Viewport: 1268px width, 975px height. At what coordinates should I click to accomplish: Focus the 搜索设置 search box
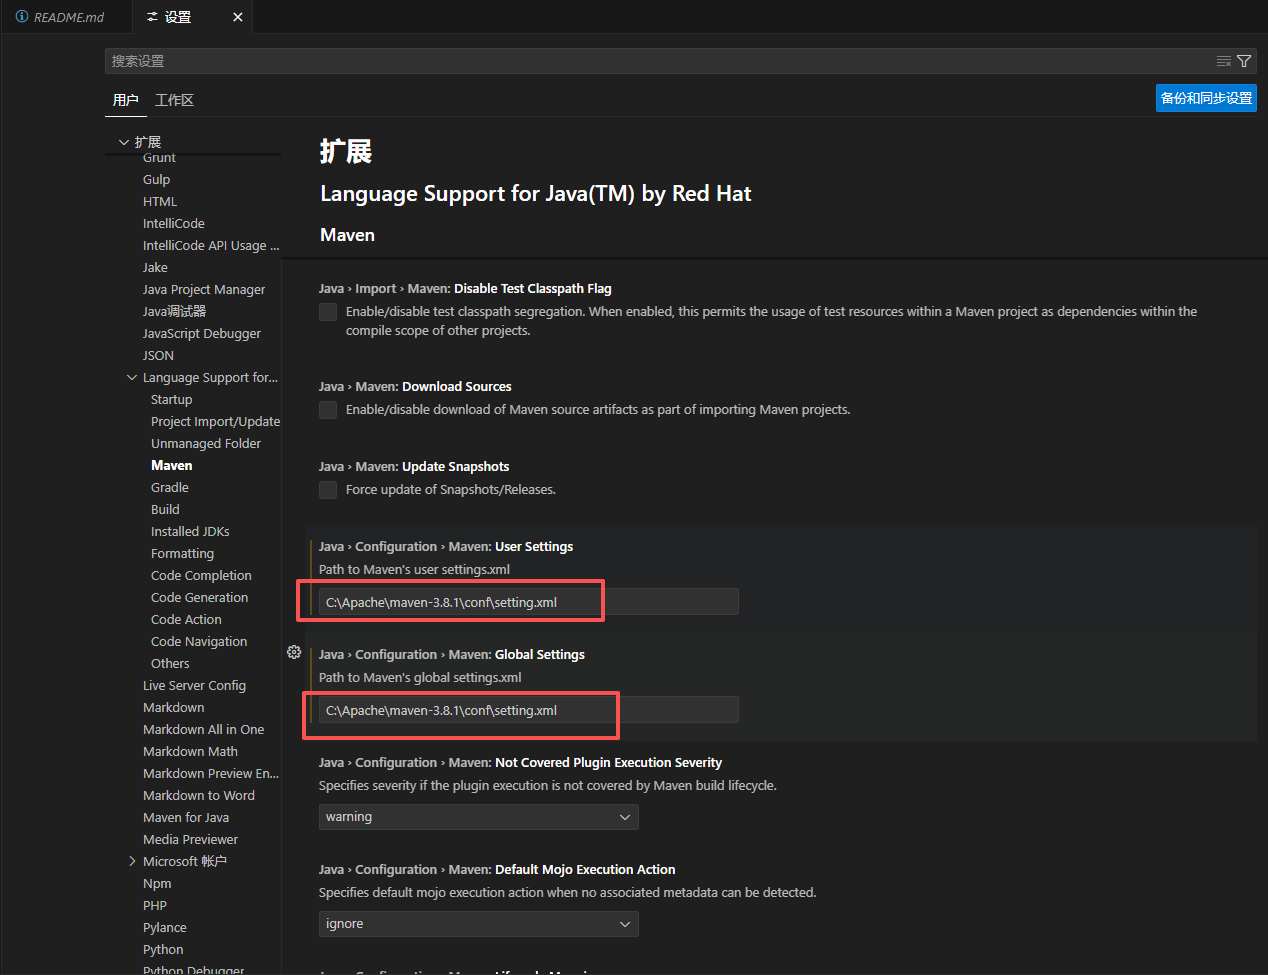(x=650, y=61)
